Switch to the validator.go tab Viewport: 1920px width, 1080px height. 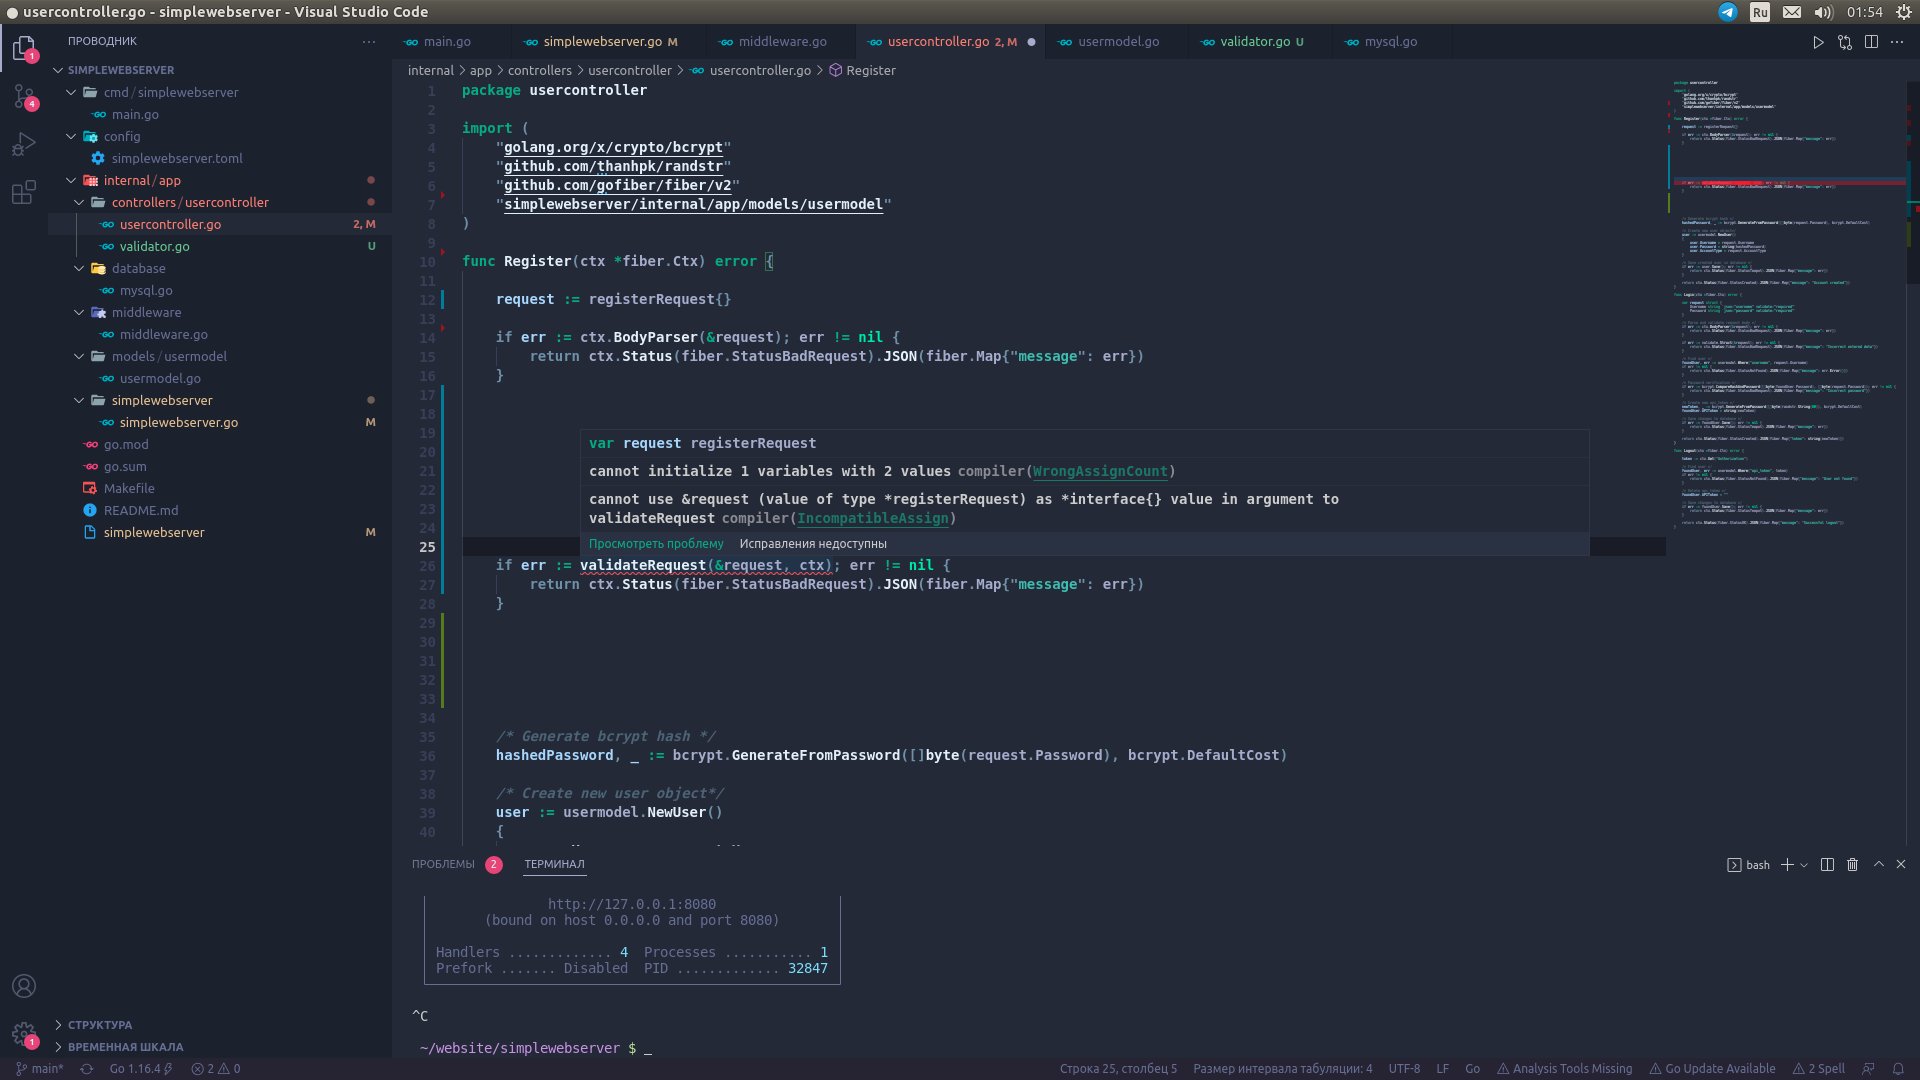click(1254, 42)
